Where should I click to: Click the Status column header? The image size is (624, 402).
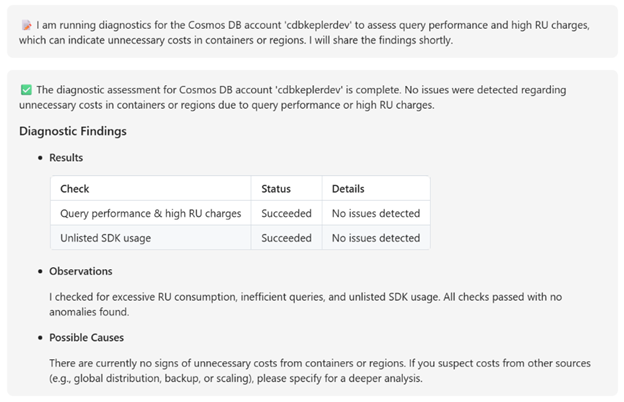[x=276, y=189]
